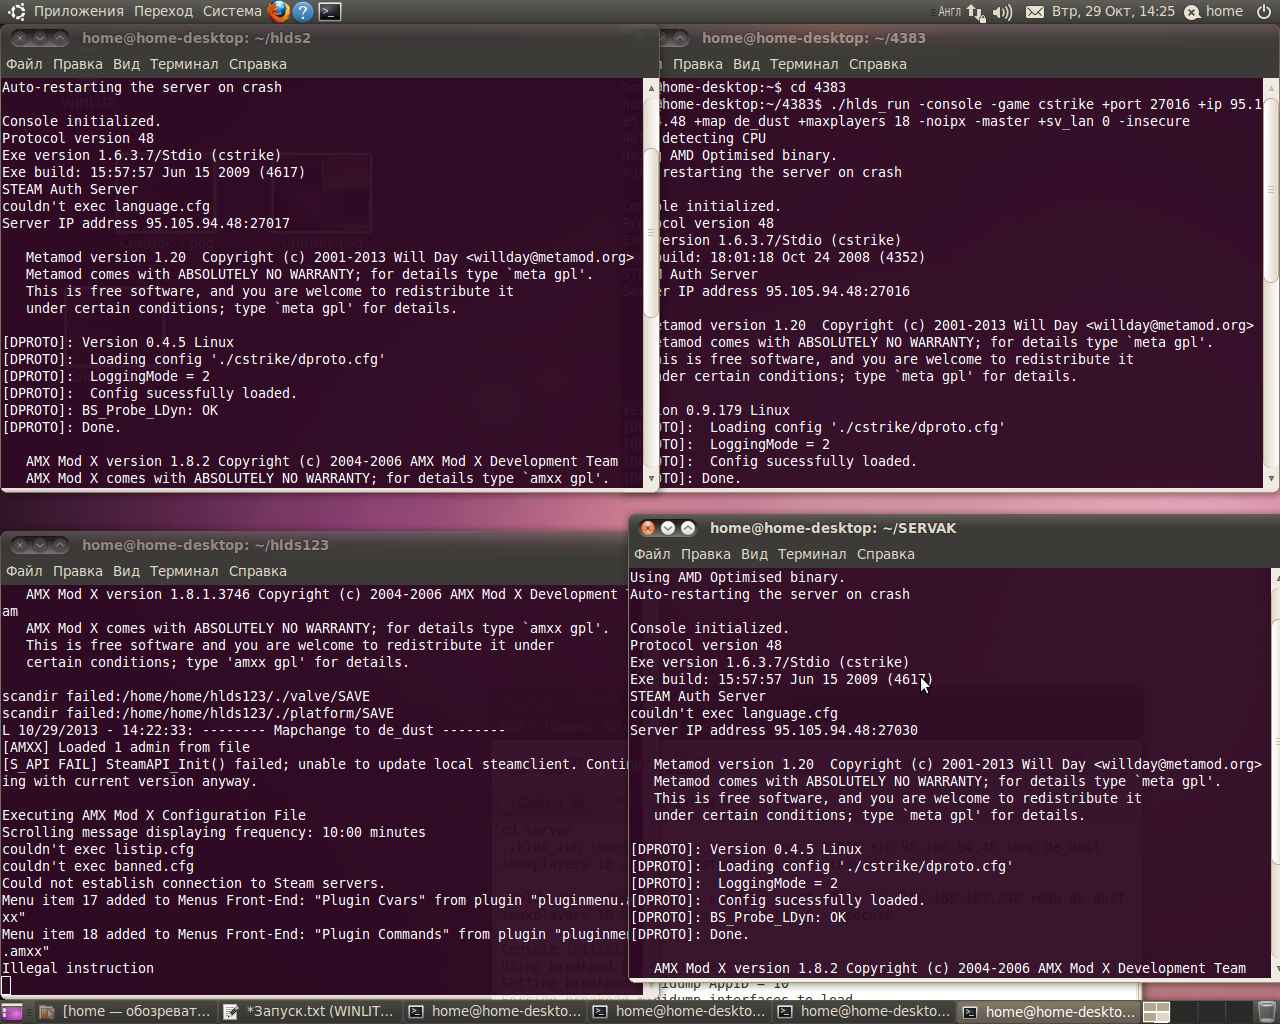Viewport: 1280px width, 1024px height.
Task: Open Правка menu in the hlds2 terminal
Action: click(78, 64)
